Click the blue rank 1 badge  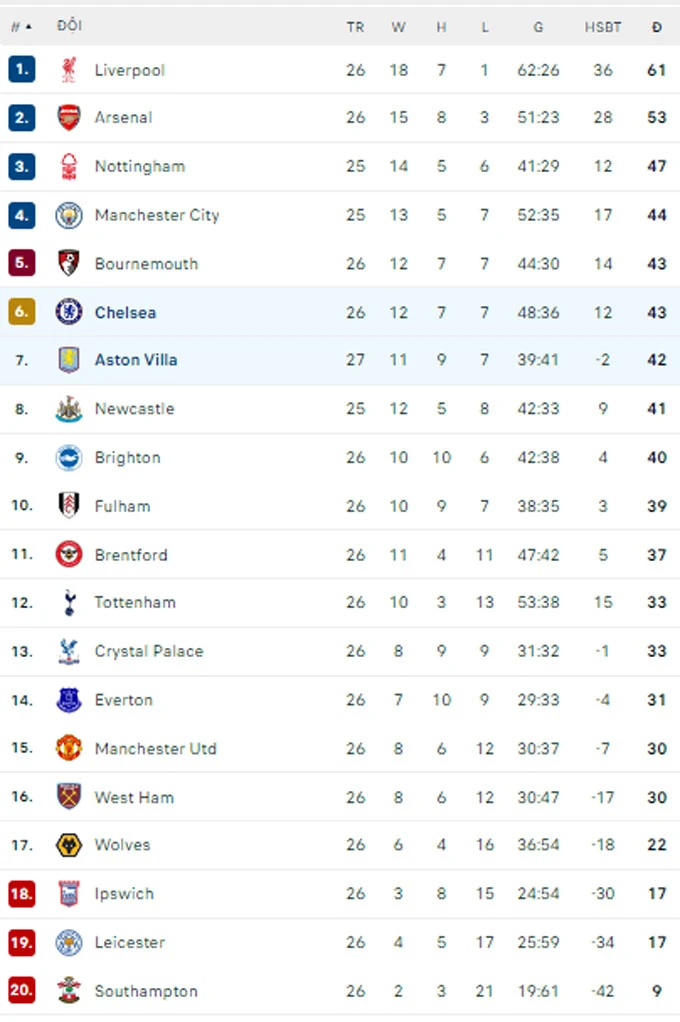click(22, 70)
